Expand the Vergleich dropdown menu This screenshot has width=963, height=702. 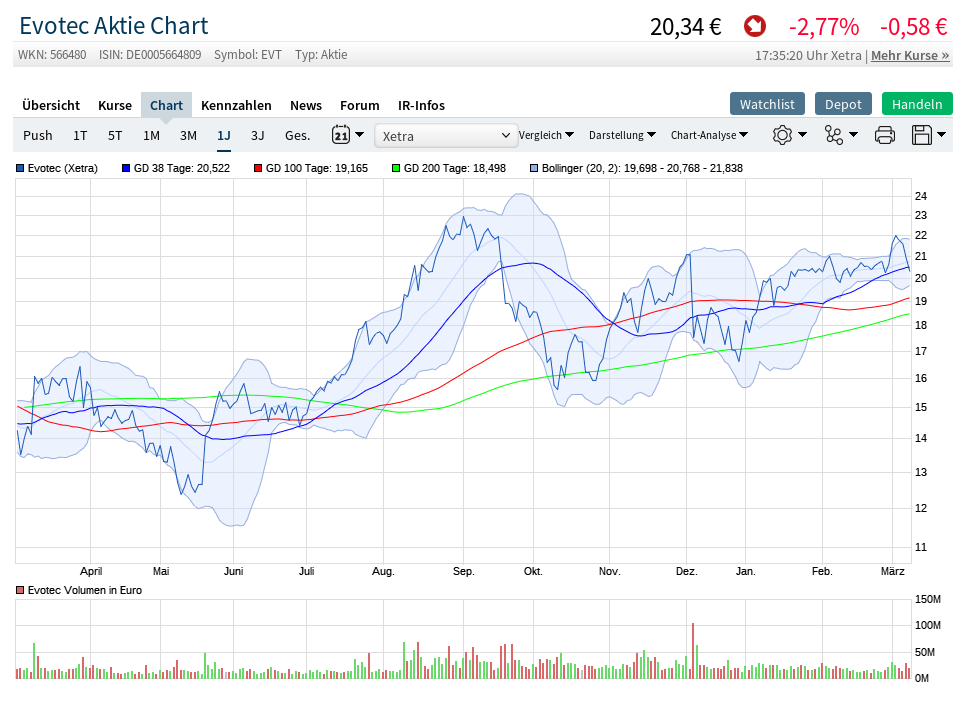pos(546,135)
